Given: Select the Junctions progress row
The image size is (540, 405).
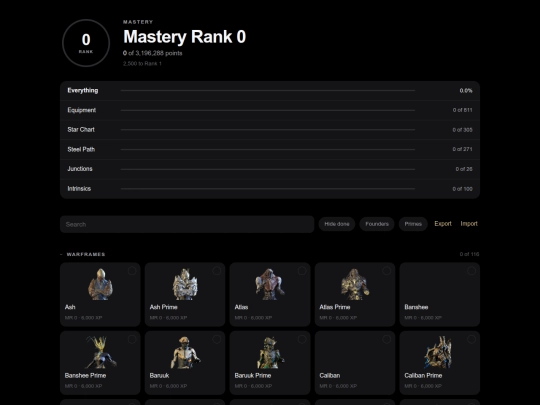Looking at the screenshot, I should coord(270,169).
